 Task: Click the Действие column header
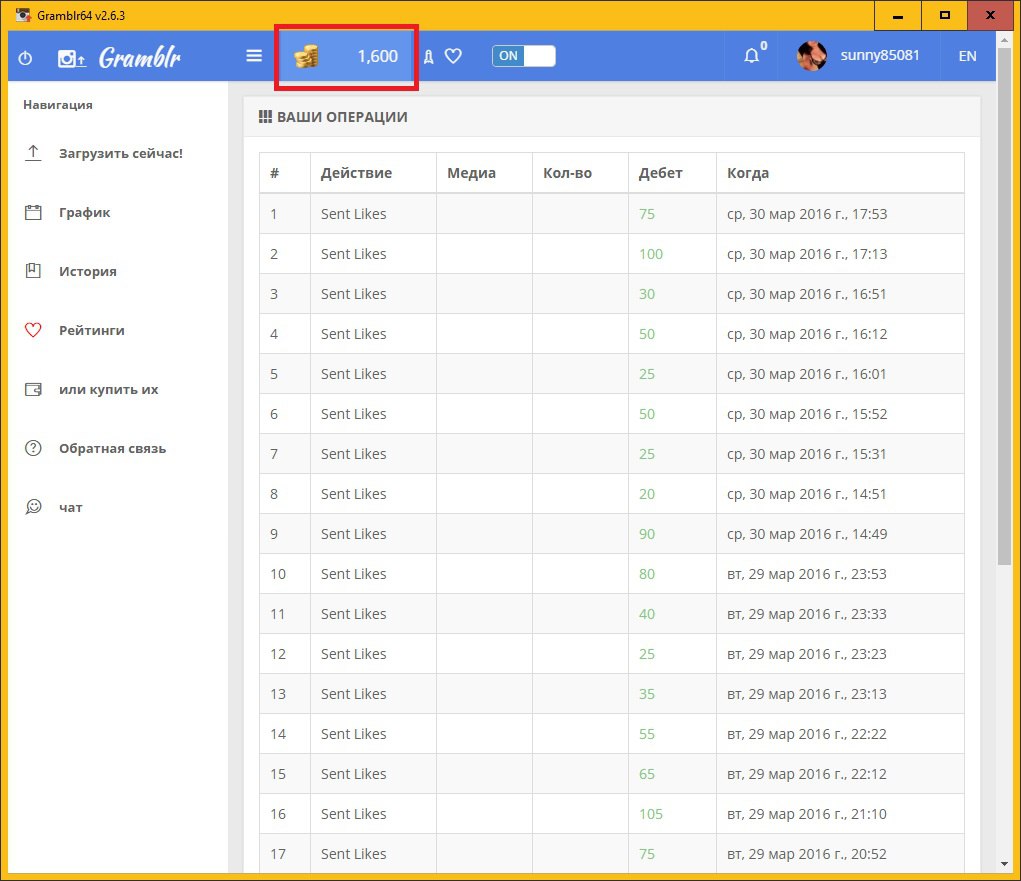coord(356,173)
